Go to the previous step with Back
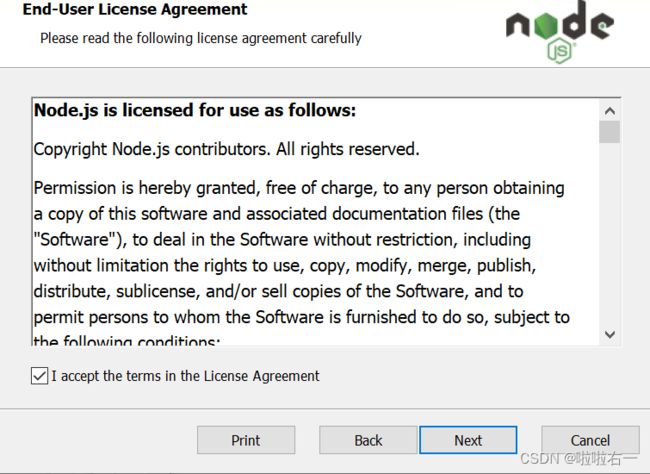650x474 pixels. [x=368, y=440]
